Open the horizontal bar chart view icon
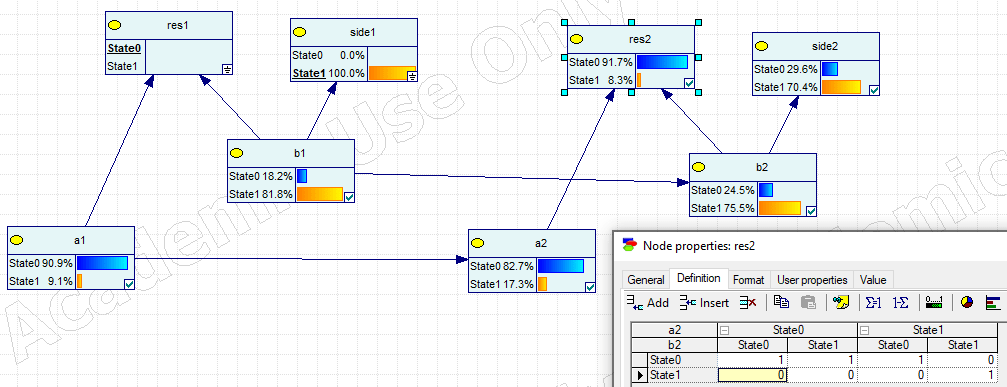This screenshot has height=387, width=1007. point(993,302)
